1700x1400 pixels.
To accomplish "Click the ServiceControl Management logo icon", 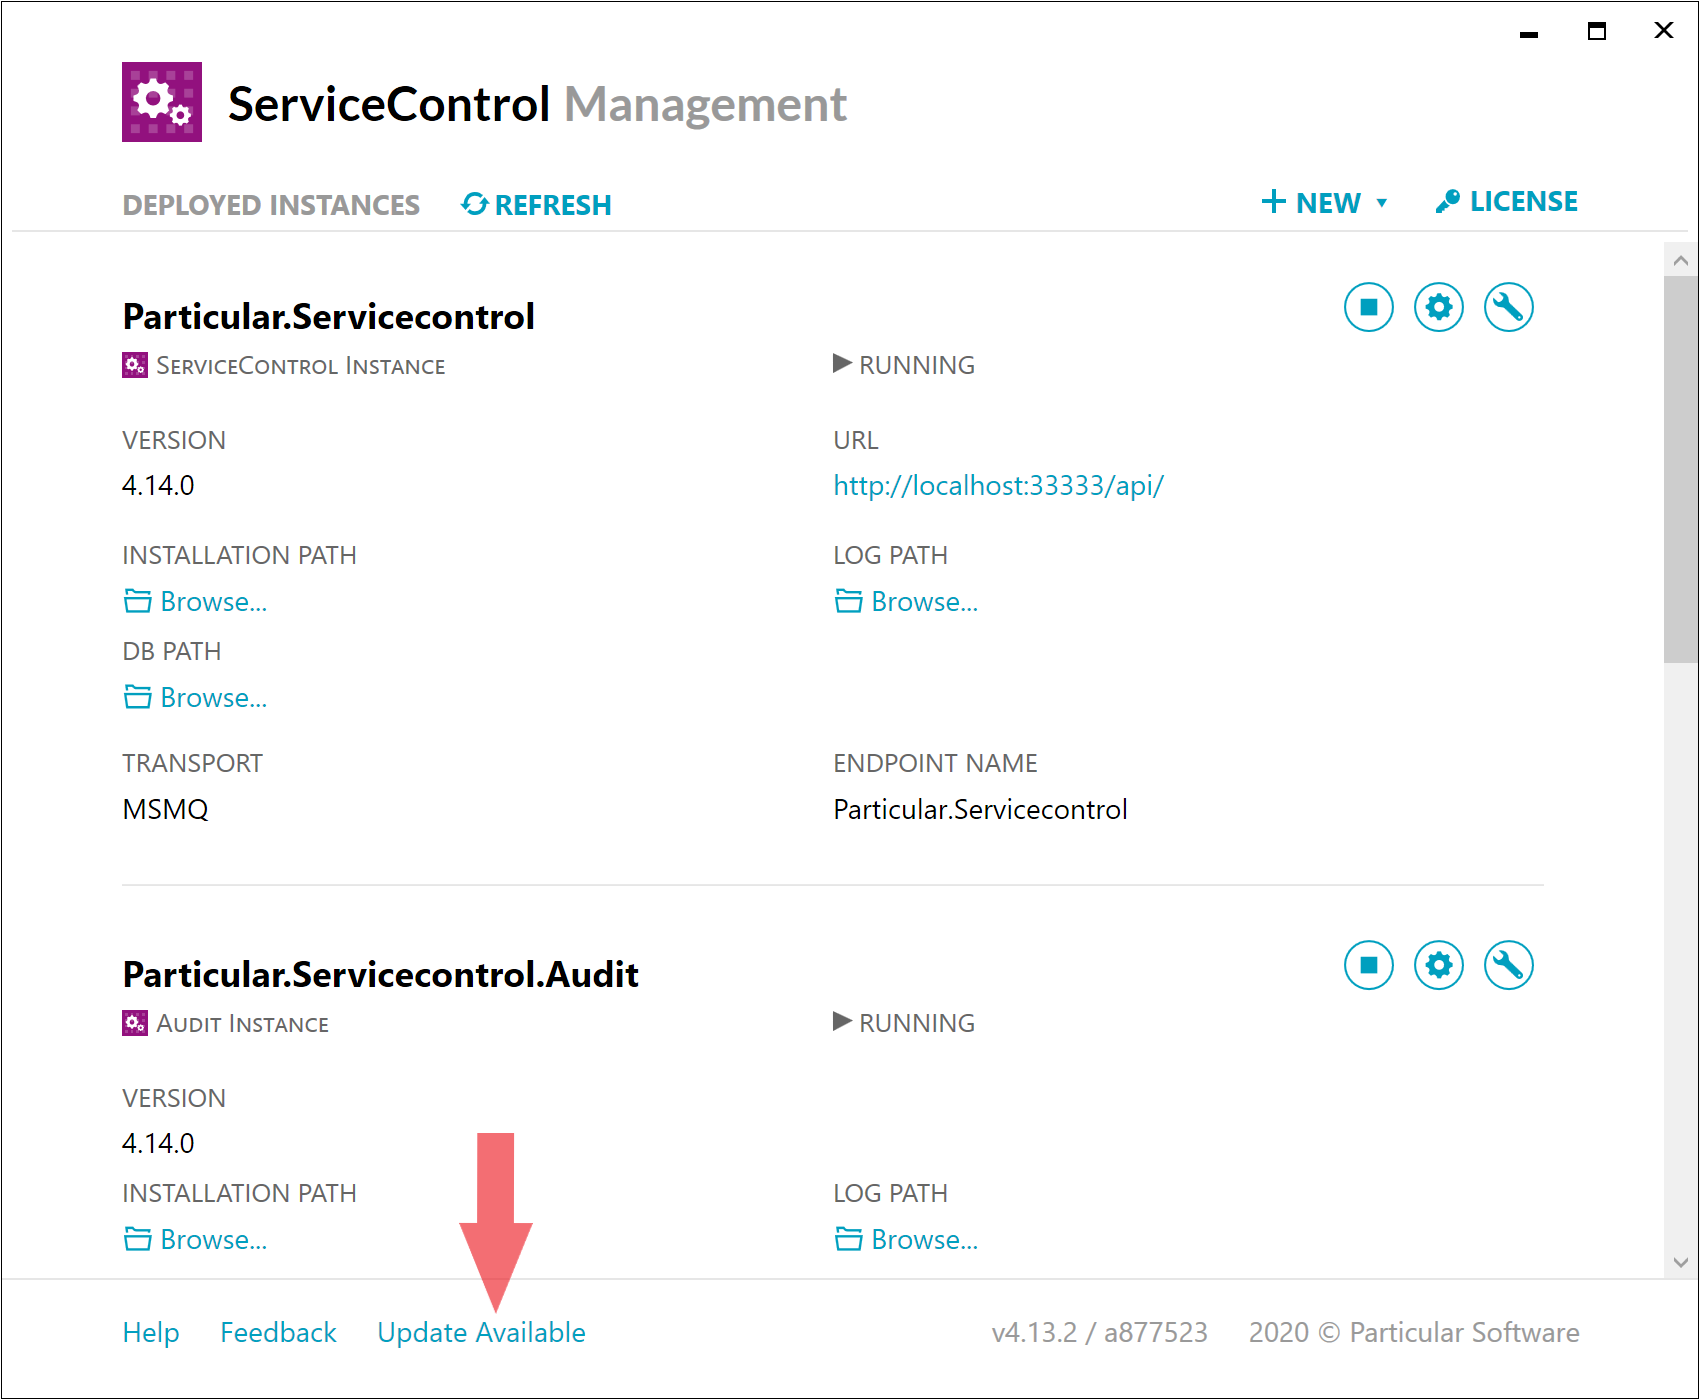I will (162, 102).
